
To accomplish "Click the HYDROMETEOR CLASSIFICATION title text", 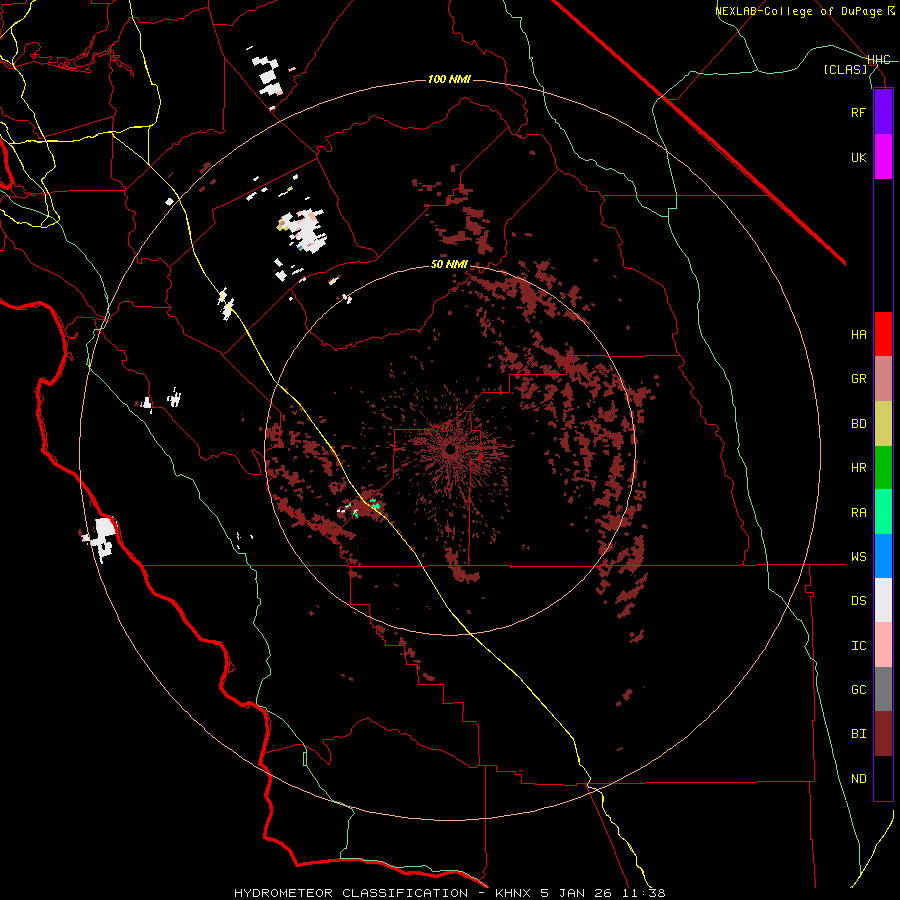I will 351,893.
